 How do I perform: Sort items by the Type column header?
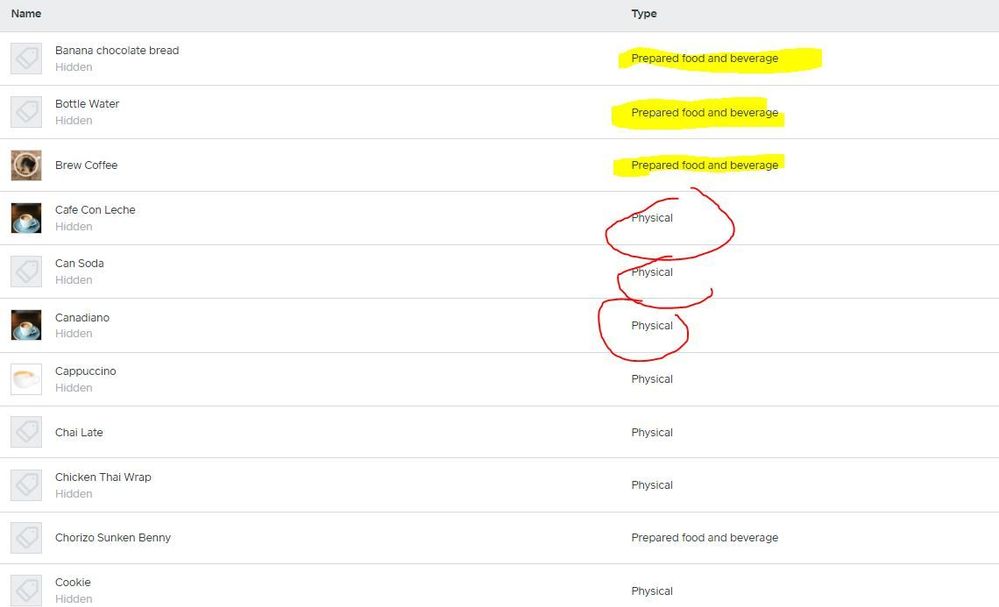tap(644, 14)
